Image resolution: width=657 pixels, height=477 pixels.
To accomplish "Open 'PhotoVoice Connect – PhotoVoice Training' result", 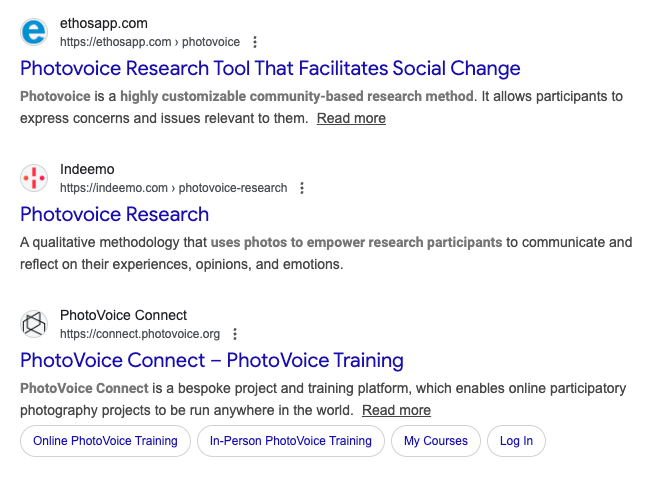I will tap(211, 360).
